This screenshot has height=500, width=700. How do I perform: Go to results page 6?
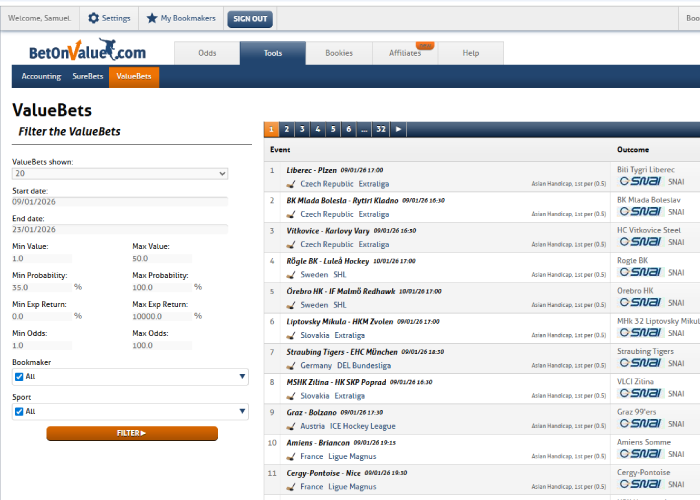tap(349, 129)
